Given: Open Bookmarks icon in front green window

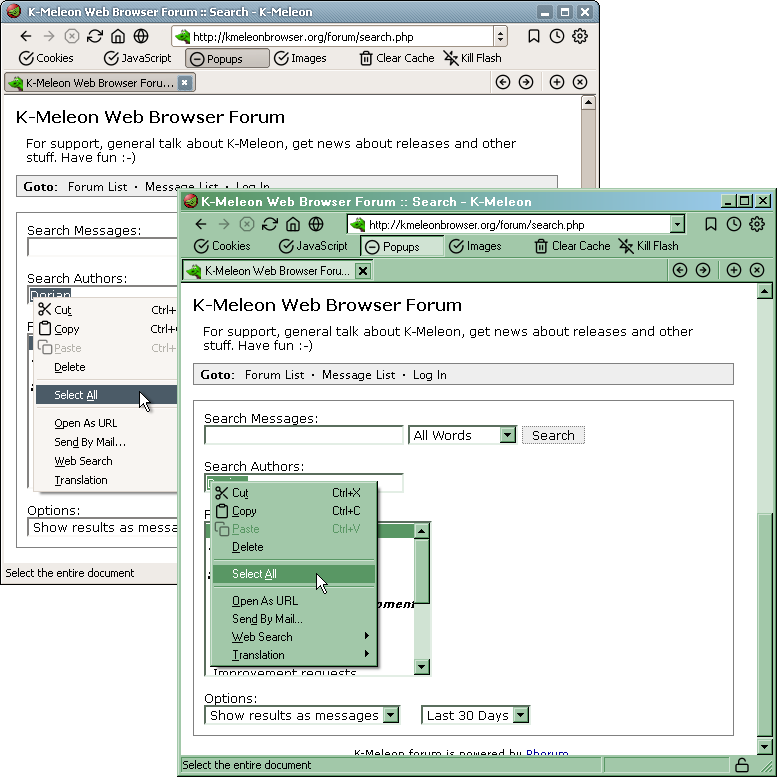Looking at the screenshot, I should point(711,224).
